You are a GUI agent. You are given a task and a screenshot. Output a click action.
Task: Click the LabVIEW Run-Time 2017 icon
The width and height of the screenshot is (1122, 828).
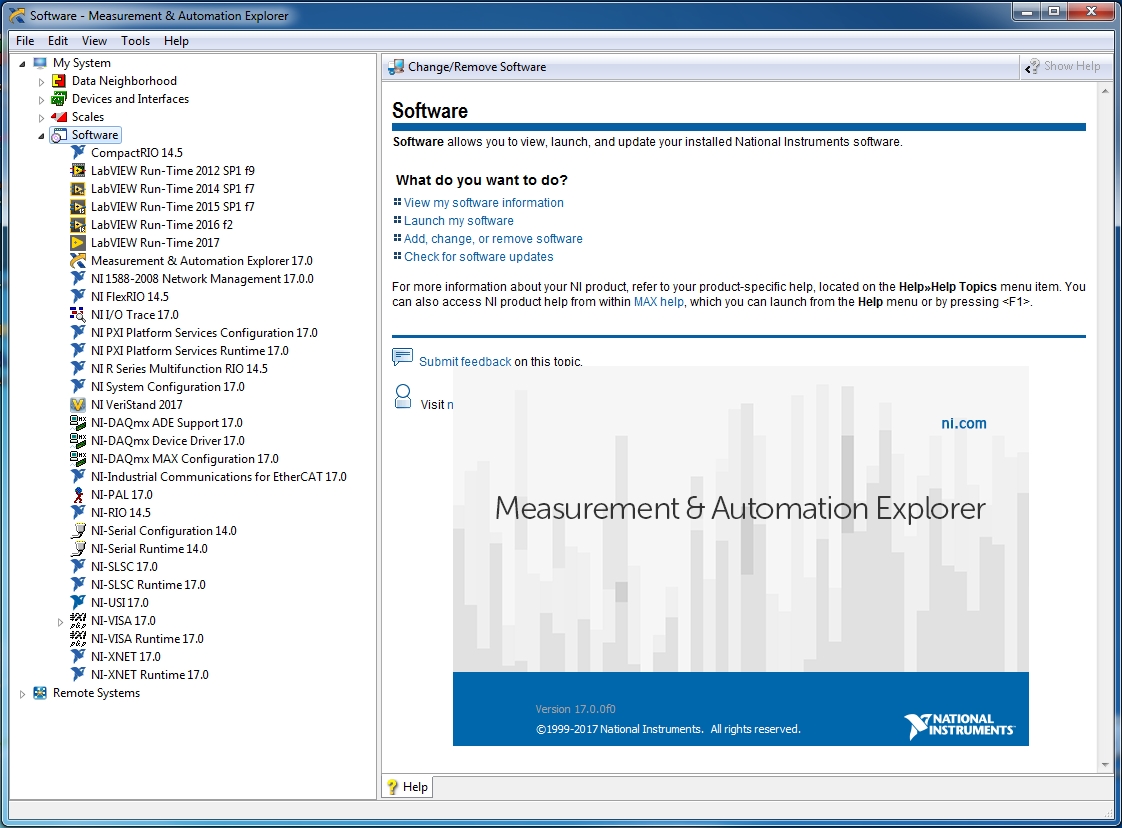pos(78,243)
